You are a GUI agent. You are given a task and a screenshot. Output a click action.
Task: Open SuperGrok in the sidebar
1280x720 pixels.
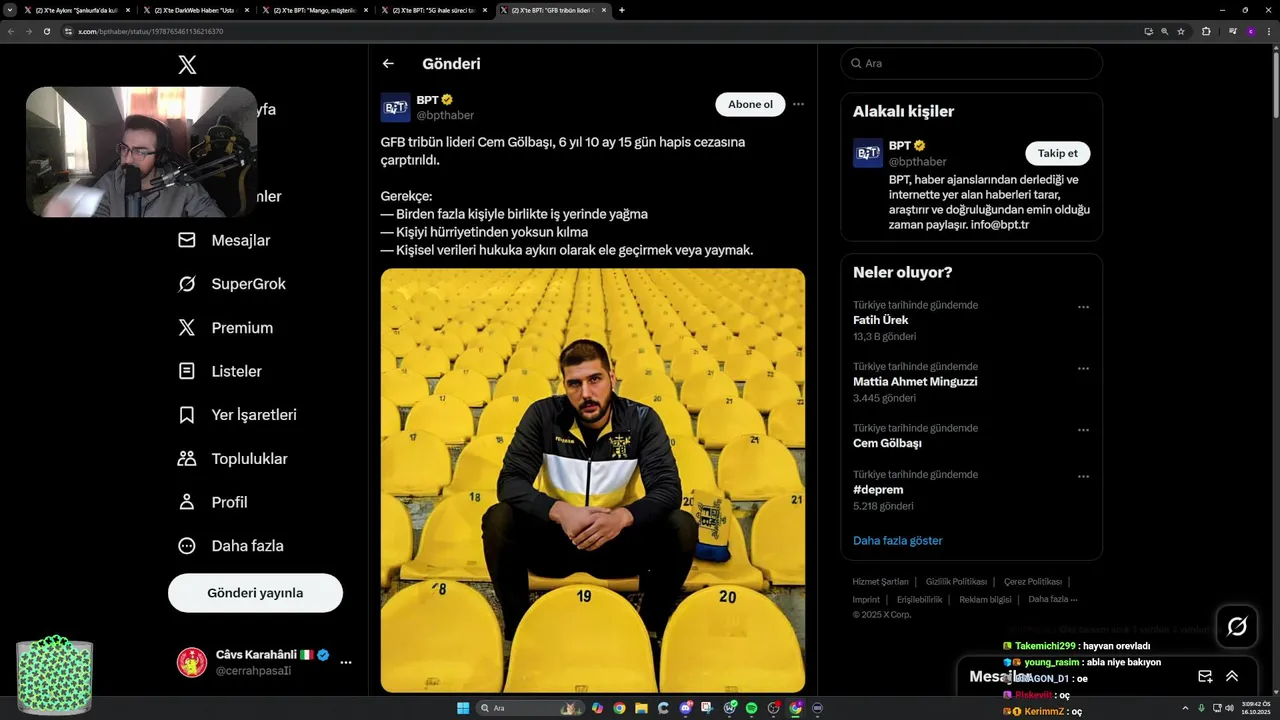[232, 284]
